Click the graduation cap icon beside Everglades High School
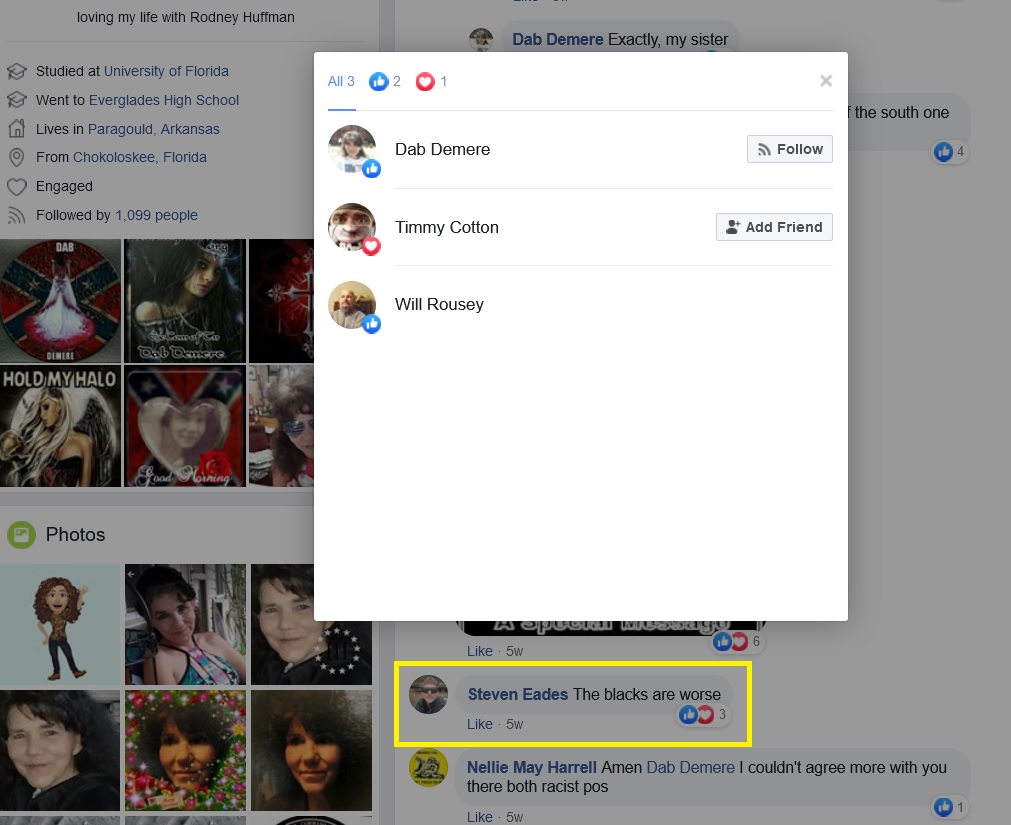 click(x=17, y=100)
